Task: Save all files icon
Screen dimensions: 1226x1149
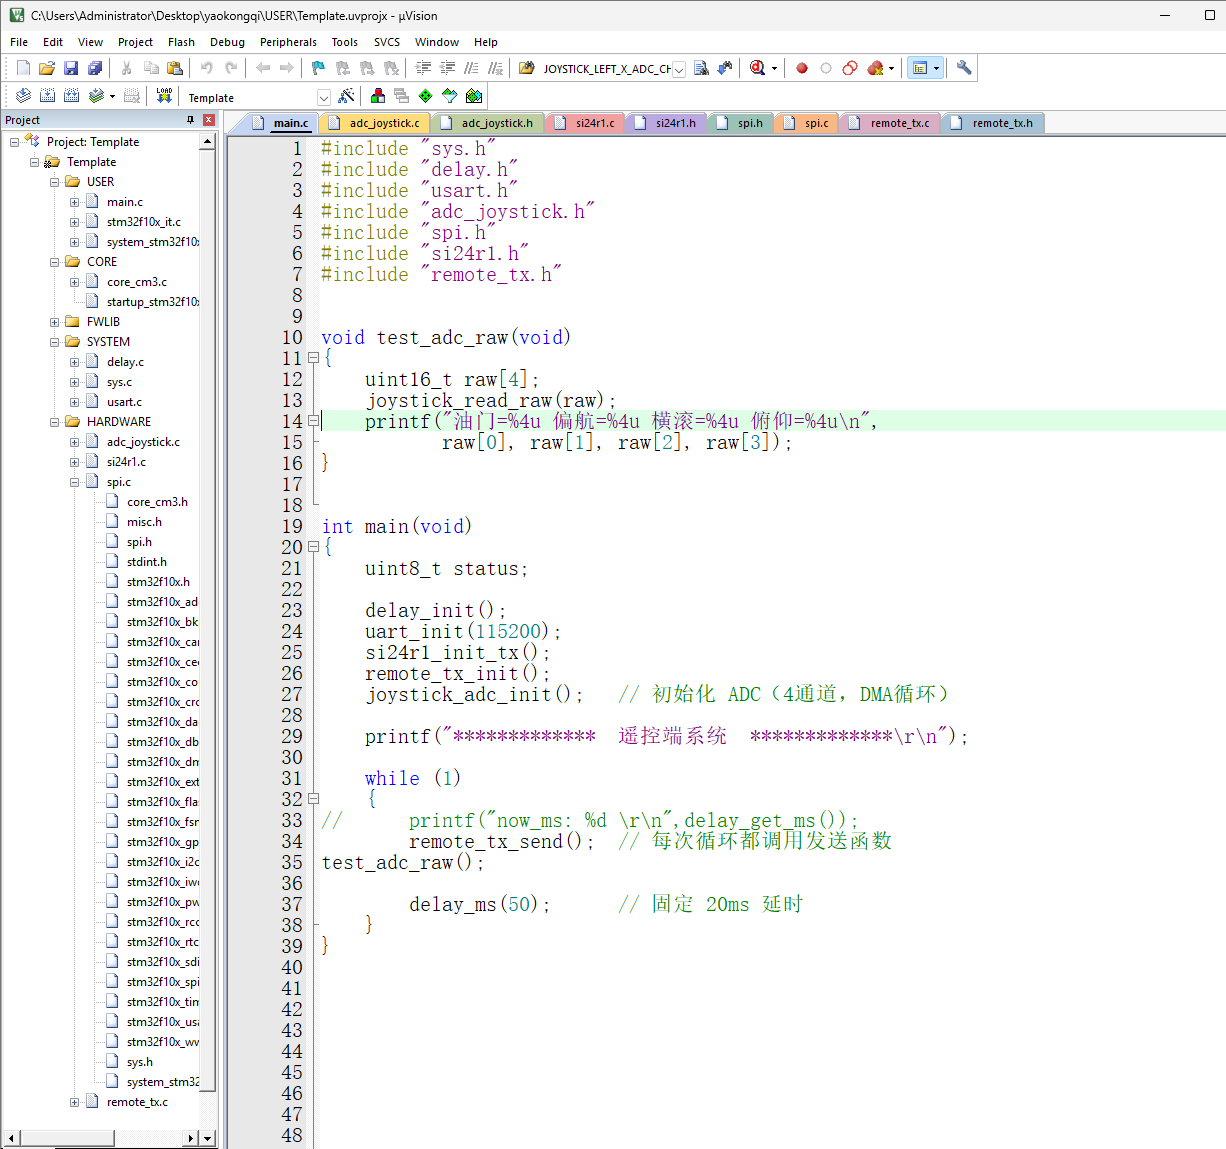Action: pyautogui.click(x=95, y=68)
